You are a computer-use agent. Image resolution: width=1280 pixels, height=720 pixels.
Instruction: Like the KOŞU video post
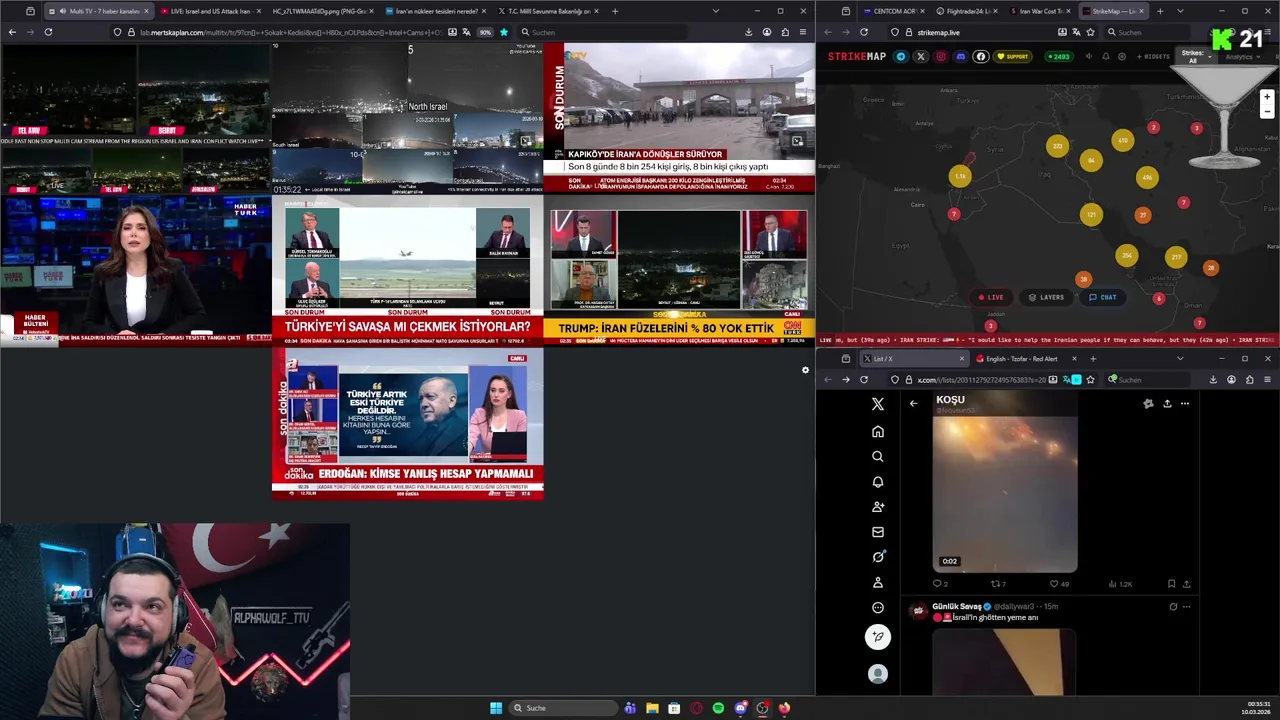(x=1054, y=584)
